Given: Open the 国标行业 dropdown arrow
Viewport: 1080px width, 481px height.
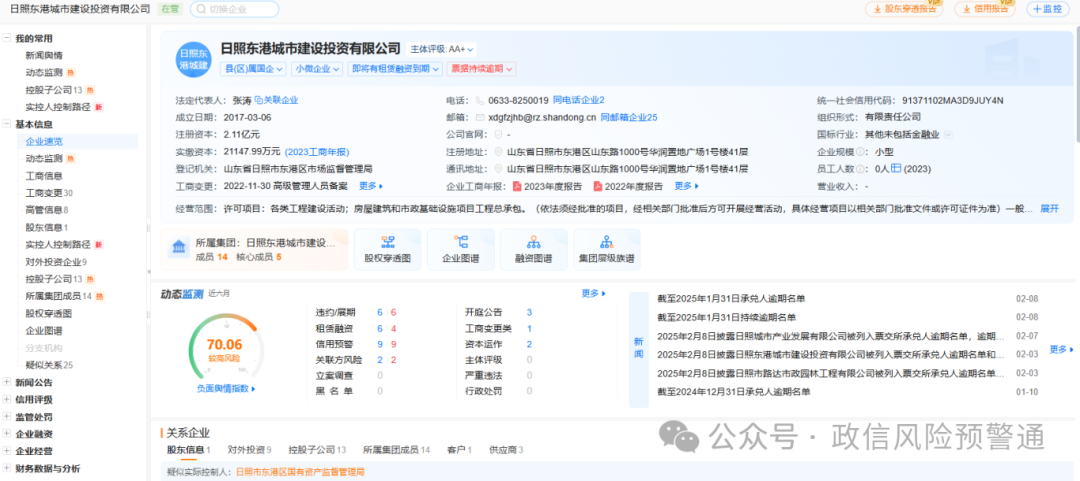Looking at the screenshot, I should pos(948,135).
